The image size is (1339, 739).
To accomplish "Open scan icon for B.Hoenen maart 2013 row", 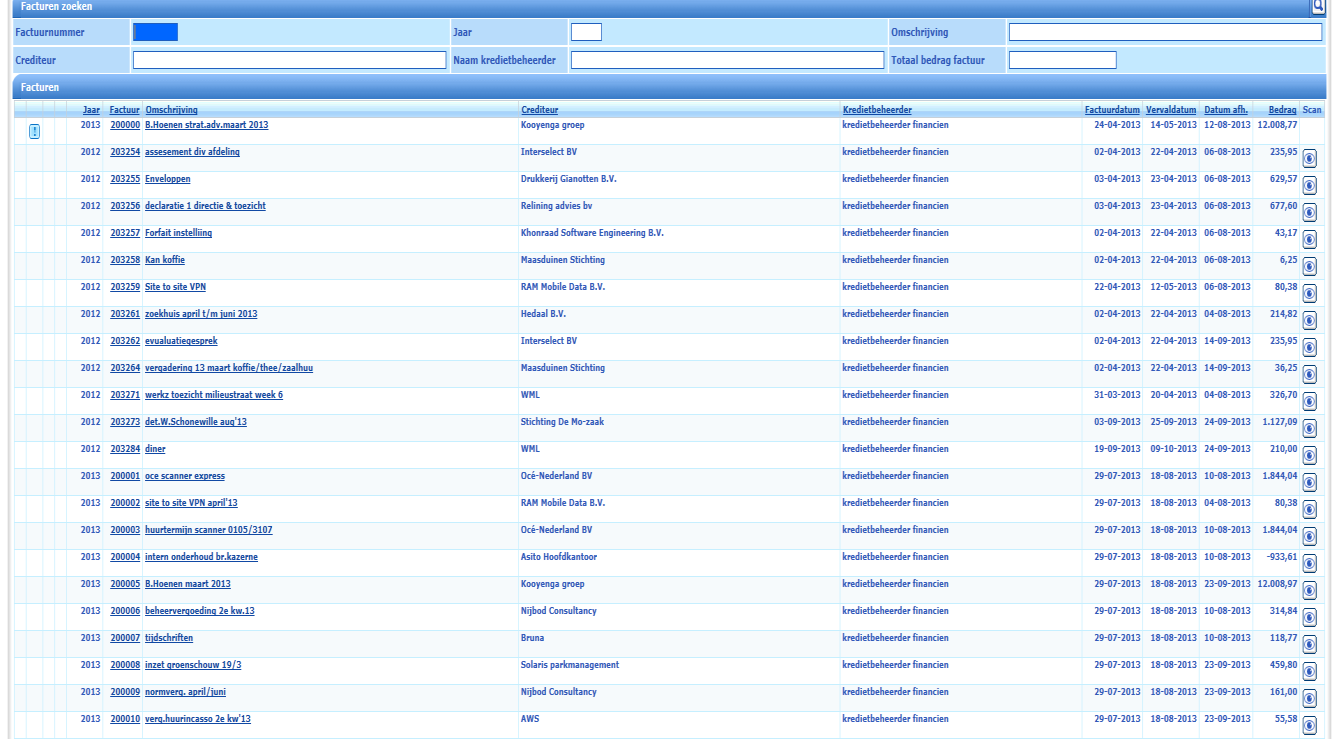I will (x=1309, y=590).
